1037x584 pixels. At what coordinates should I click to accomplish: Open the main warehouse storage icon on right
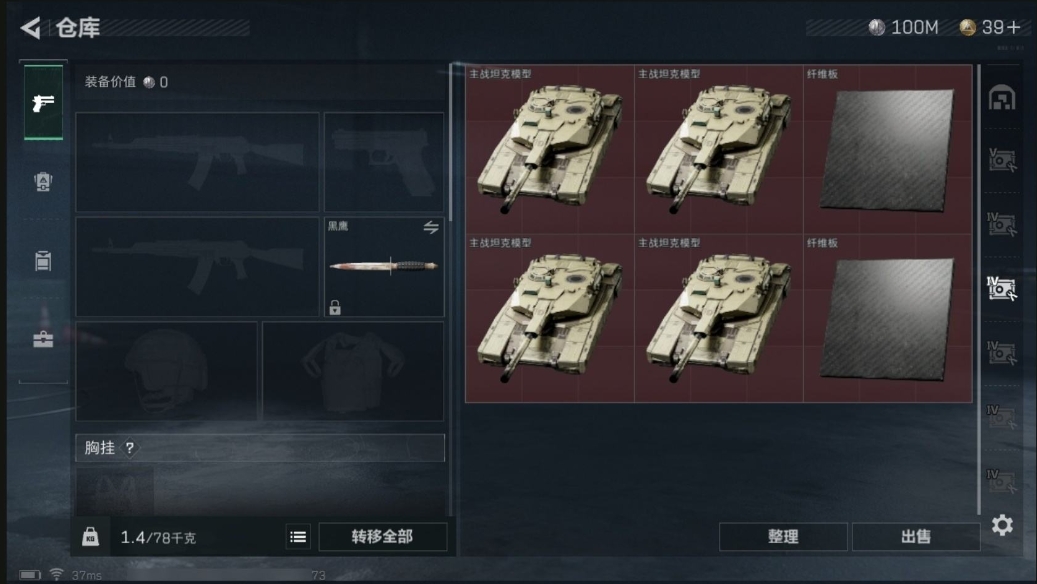pos(1002,98)
